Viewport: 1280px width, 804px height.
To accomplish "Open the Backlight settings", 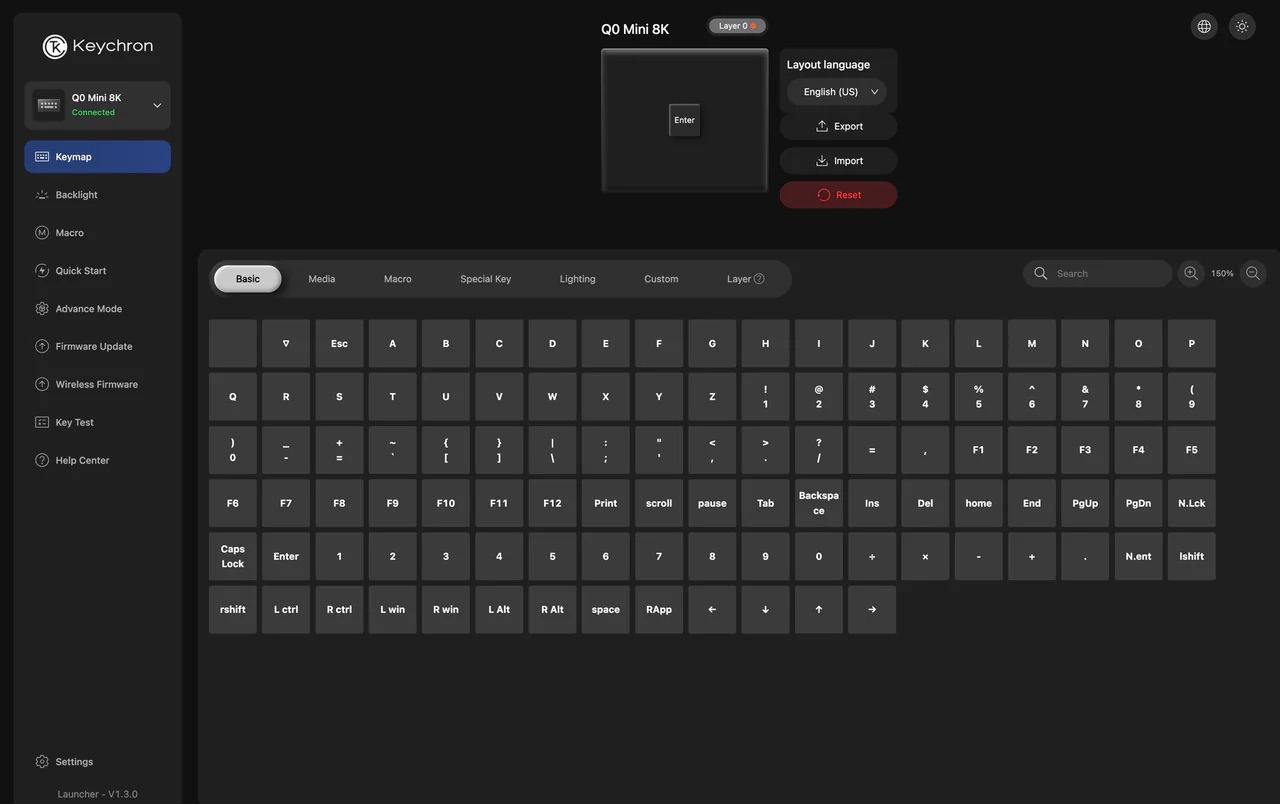I will [77, 194].
